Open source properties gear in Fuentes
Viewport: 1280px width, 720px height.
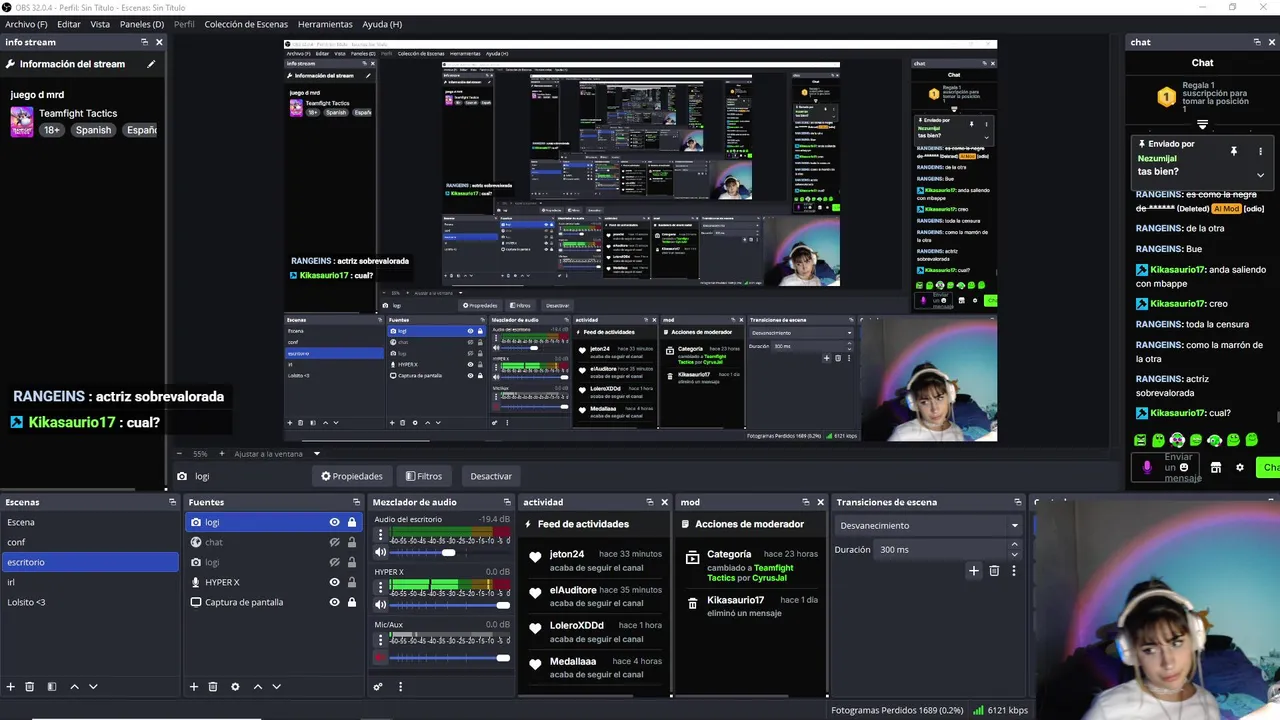235,687
